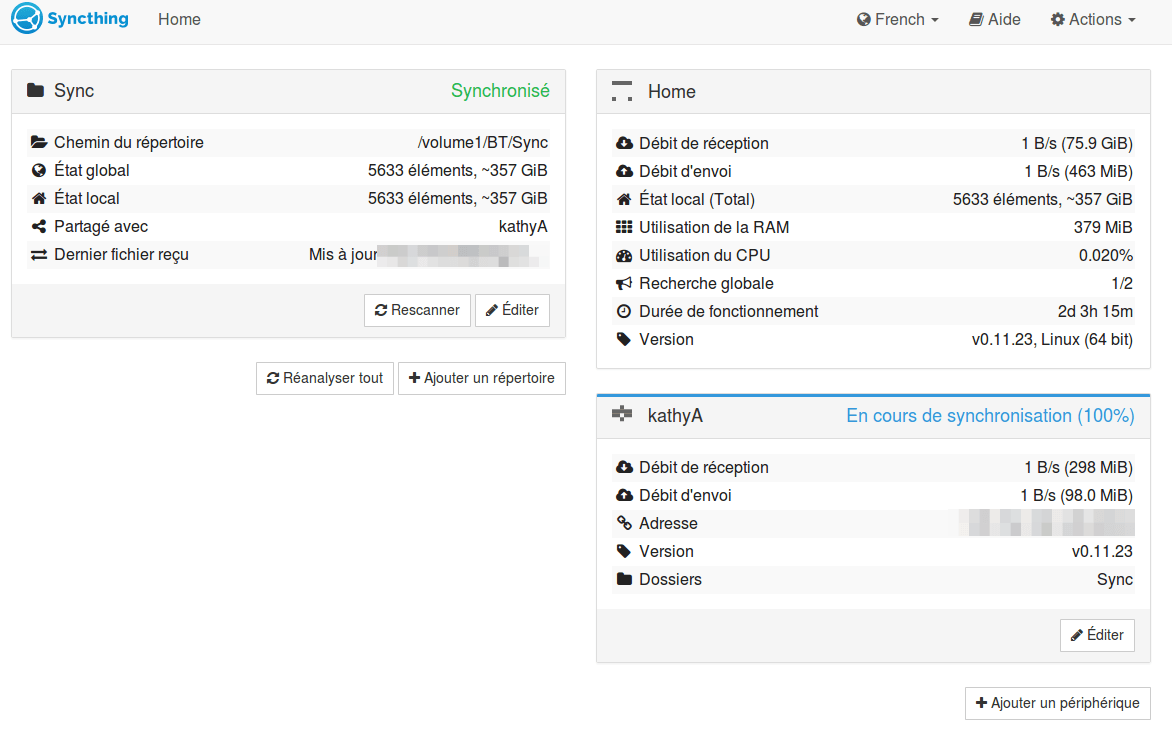Click the Home item in navbar

179,19
